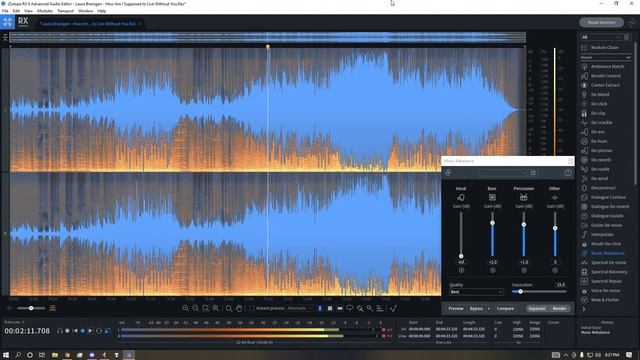This screenshot has width=640, height=360.
Task: Click the Preview button
Action: tap(456, 309)
